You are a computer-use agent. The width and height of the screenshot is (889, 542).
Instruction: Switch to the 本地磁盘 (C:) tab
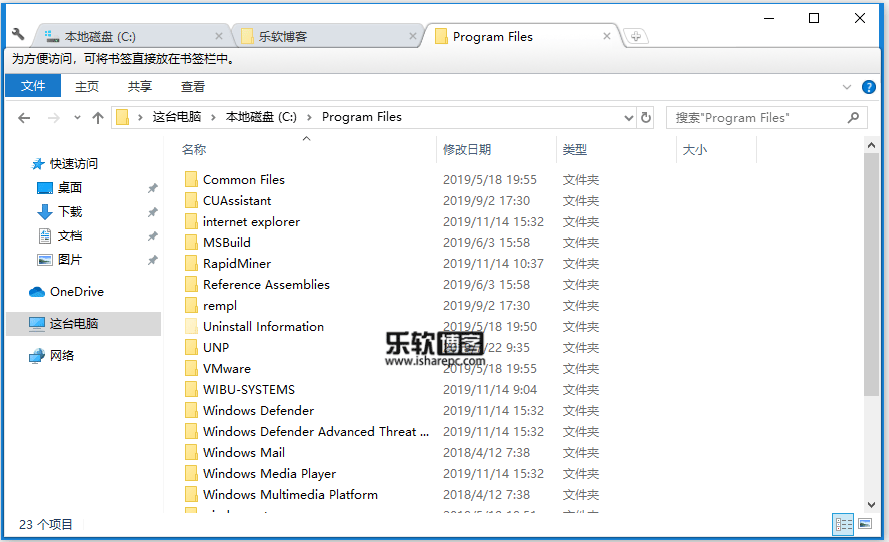(132, 36)
